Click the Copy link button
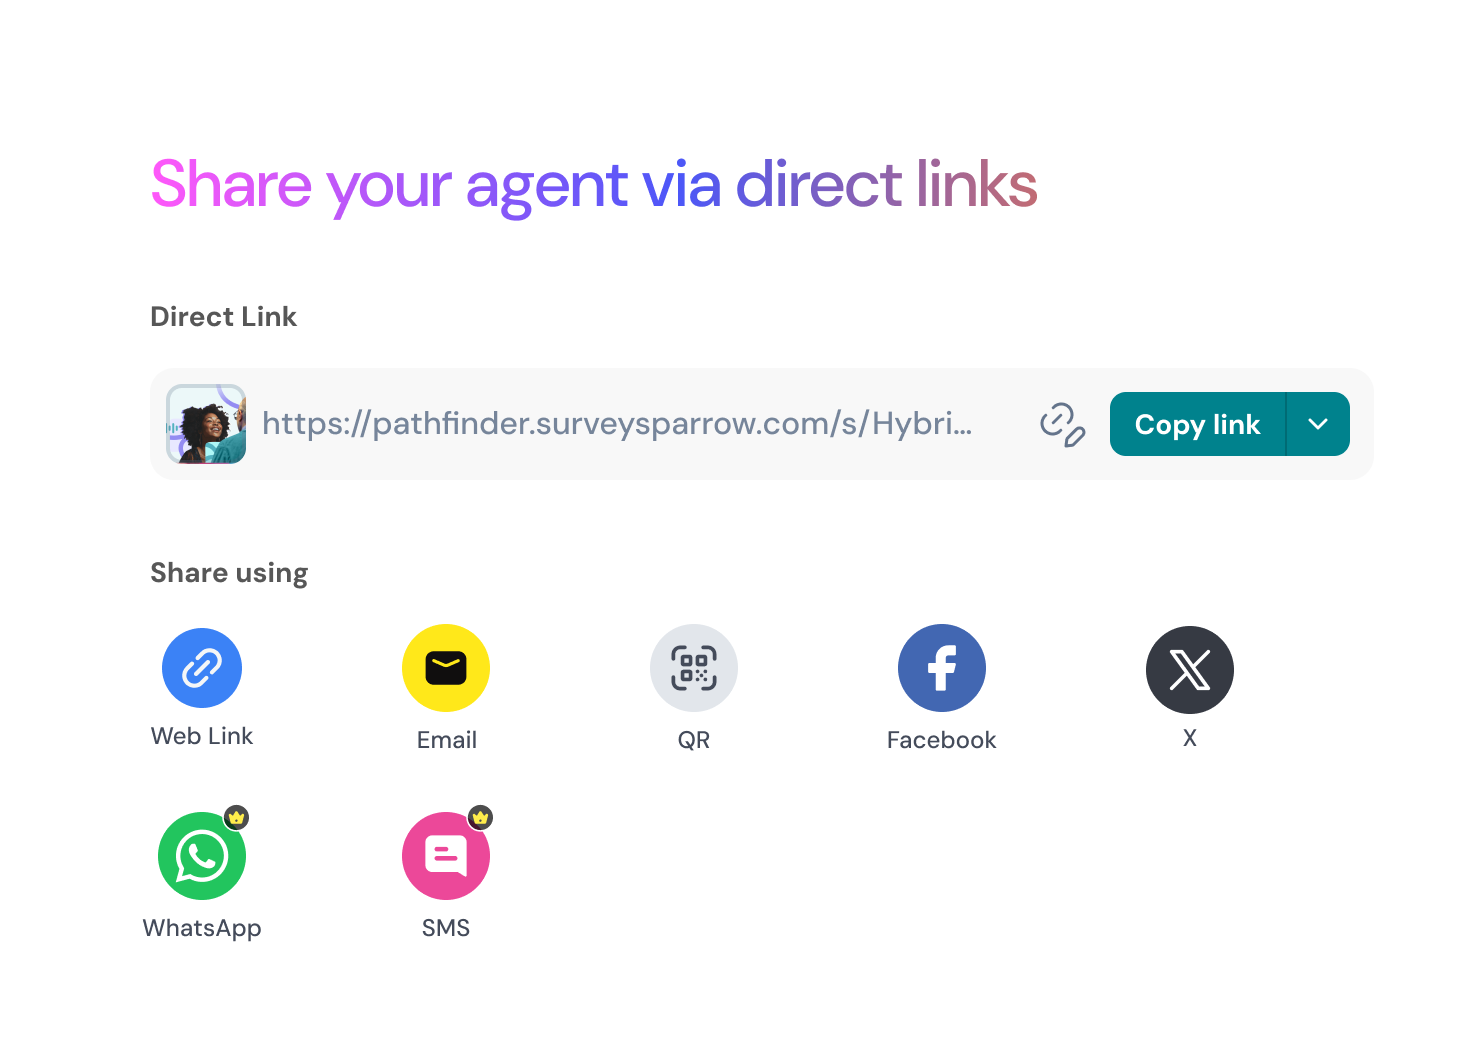The width and height of the screenshot is (1478, 1040). [x=1197, y=424]
